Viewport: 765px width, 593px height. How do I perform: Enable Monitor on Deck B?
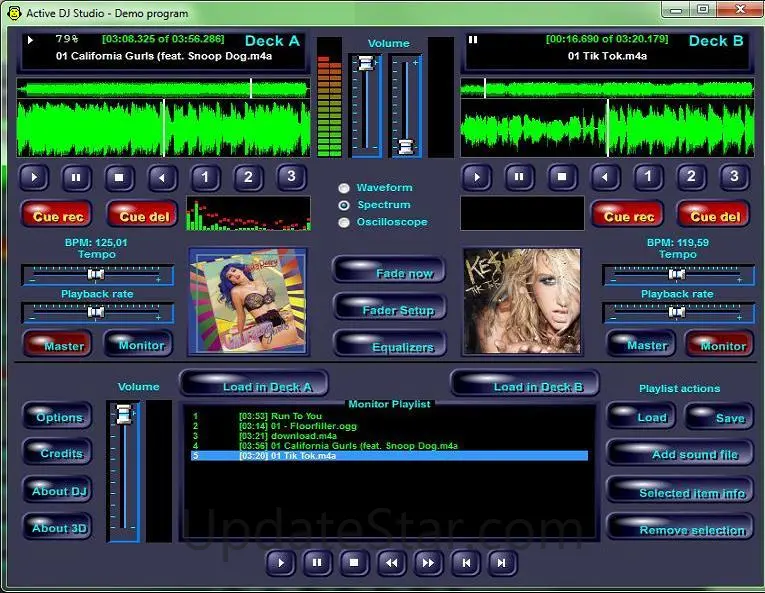pos(720,345)
